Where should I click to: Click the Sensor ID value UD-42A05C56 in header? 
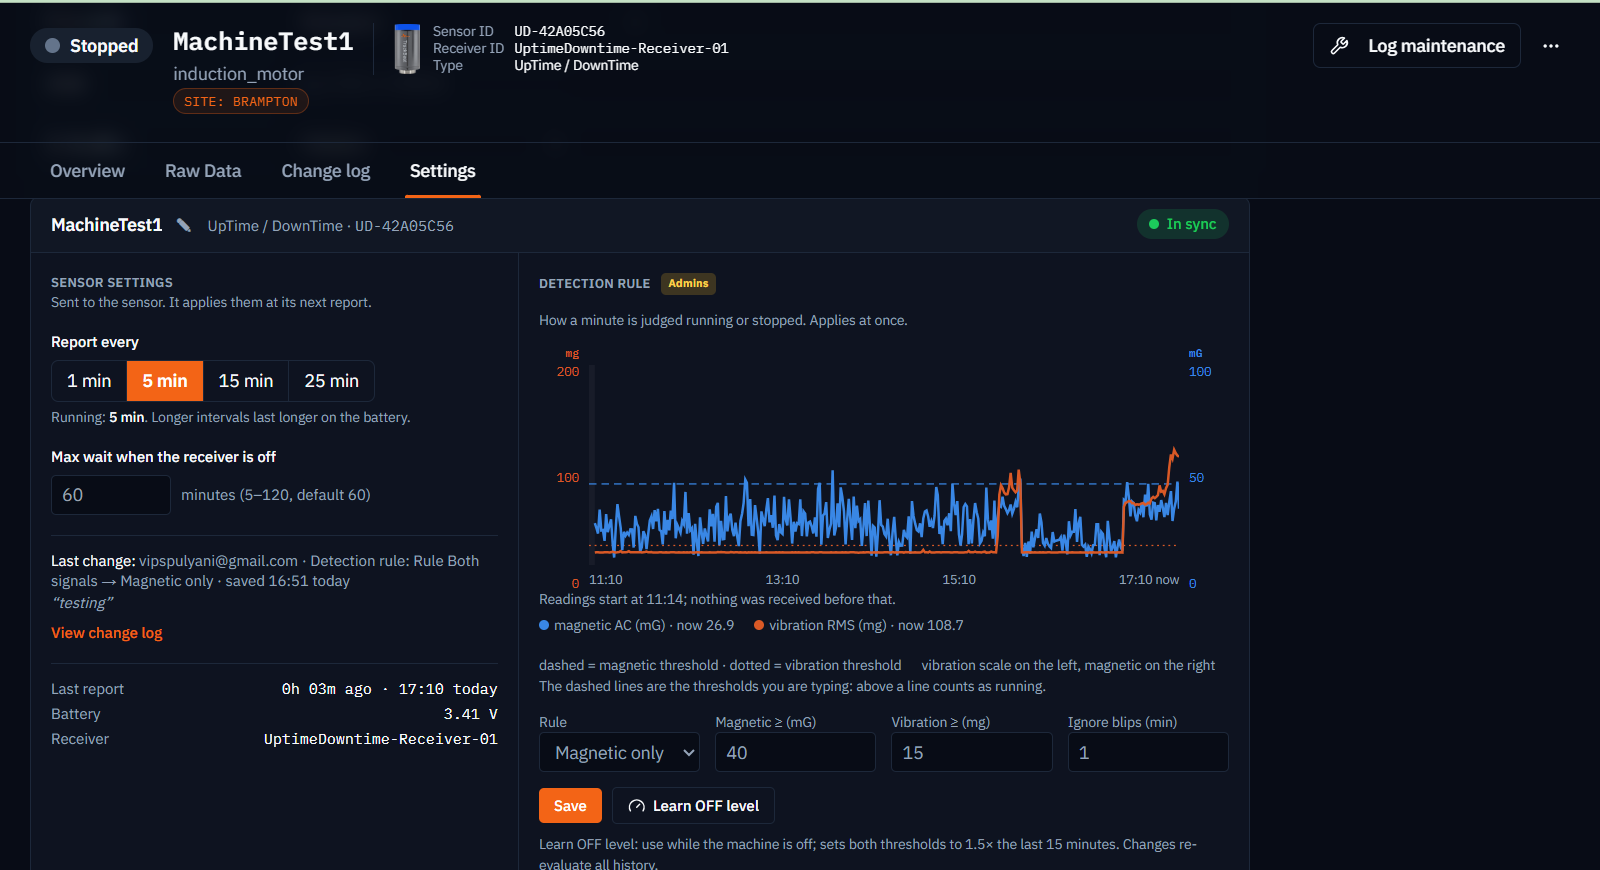click(560, 31)
